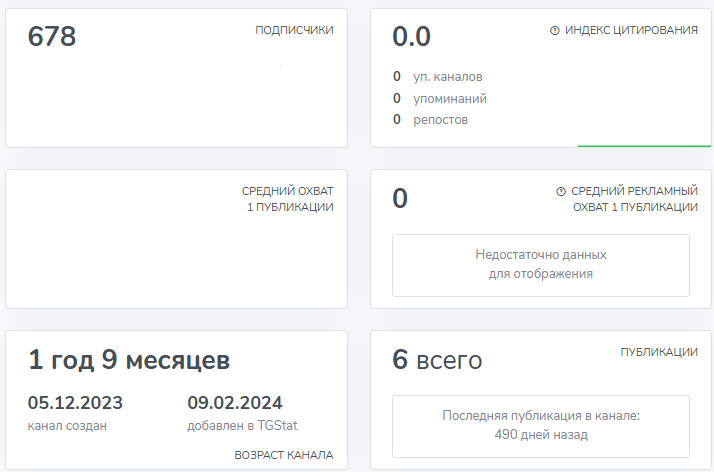This screenshot has width=714, height=472.
Task: Click the 'Последняя публикация в канале' box
Action: [541, 426]
